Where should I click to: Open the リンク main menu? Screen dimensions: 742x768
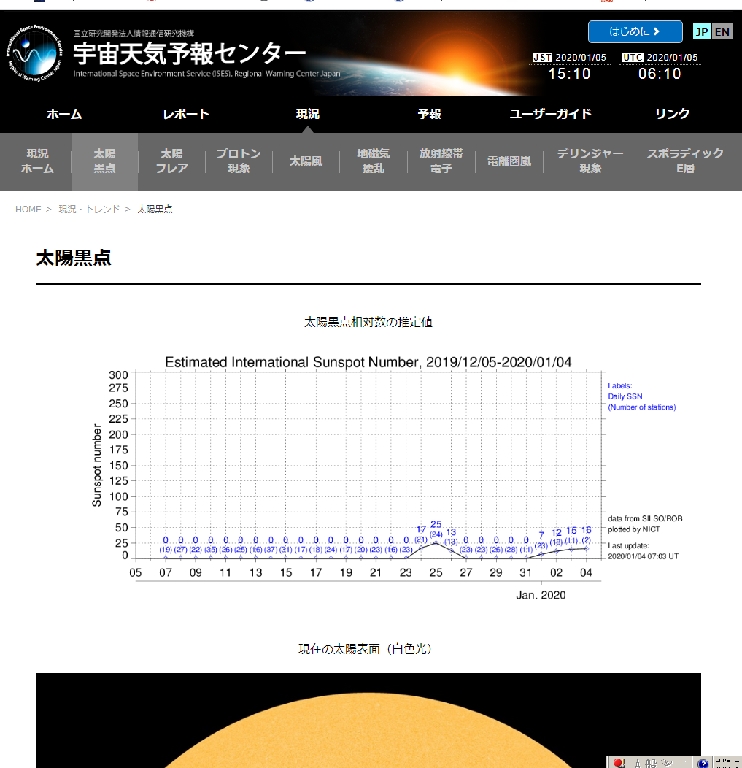click(x=672, y=114)
